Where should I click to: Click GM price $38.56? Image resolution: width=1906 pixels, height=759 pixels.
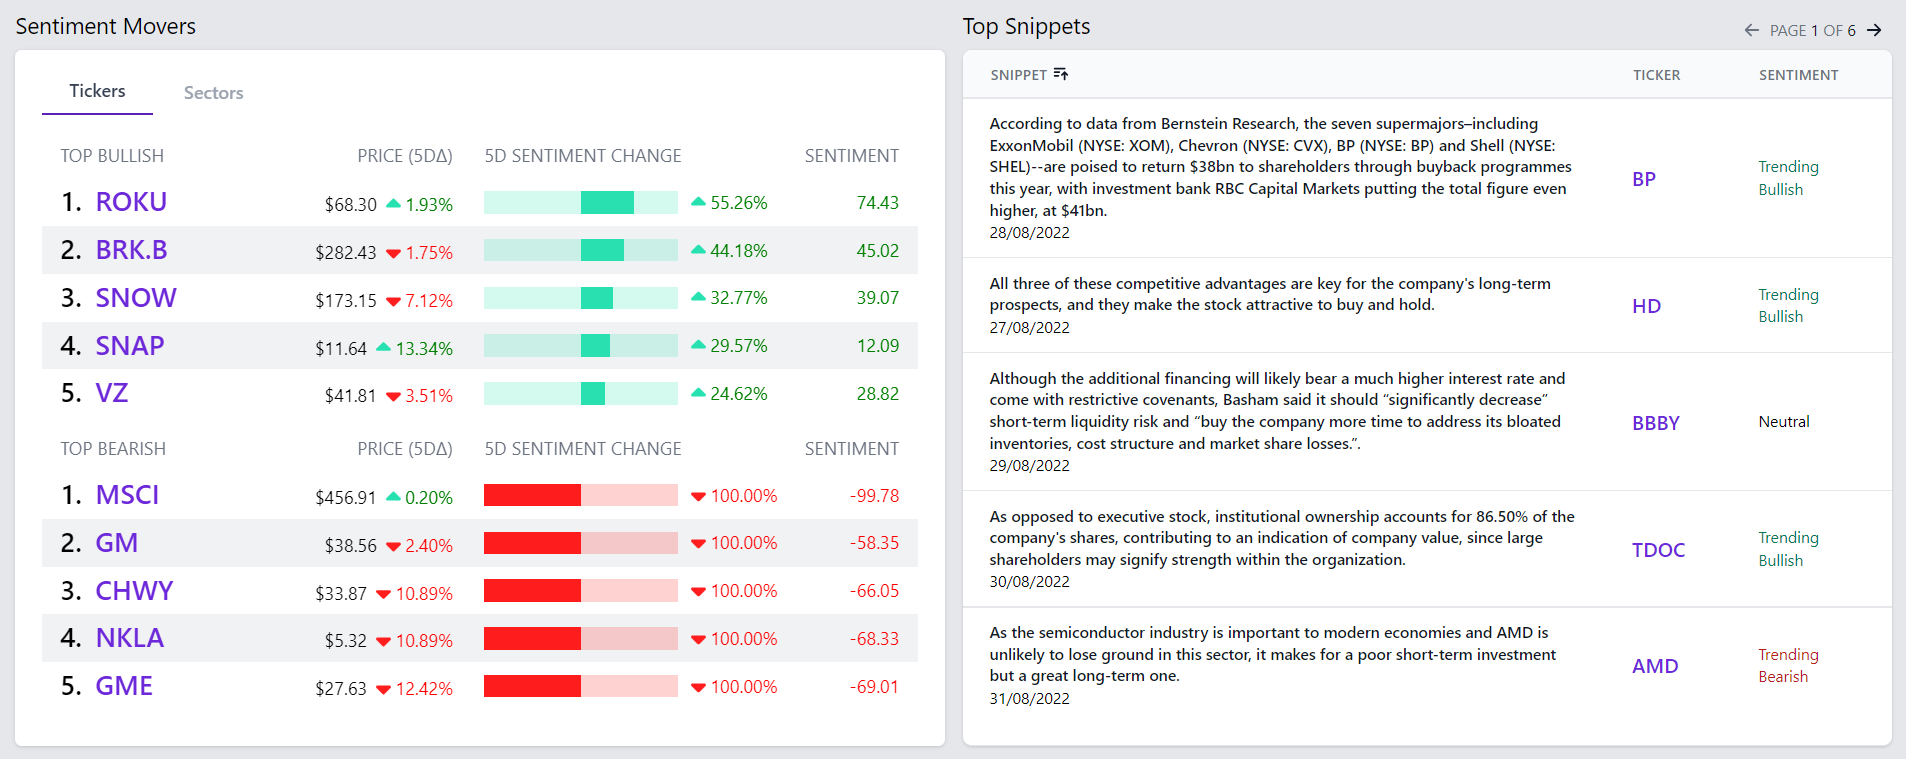tap(351, 545)
